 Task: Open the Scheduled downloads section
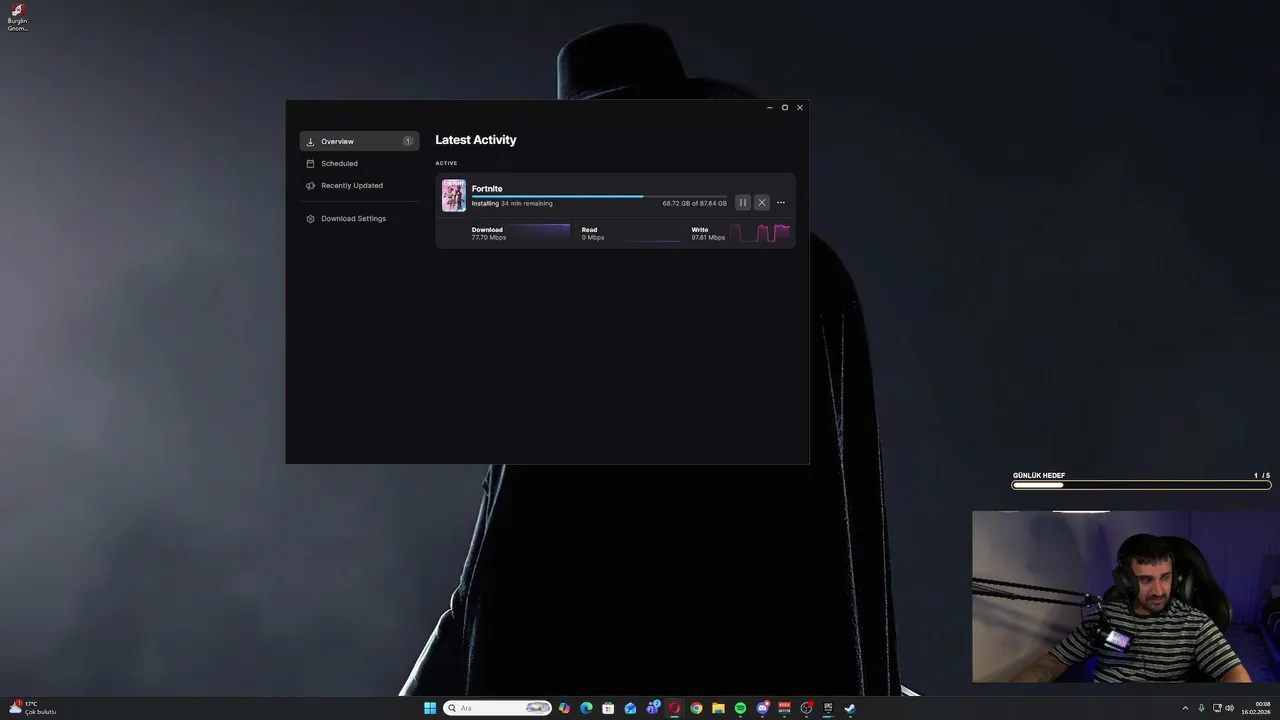(x=359, y=163)
